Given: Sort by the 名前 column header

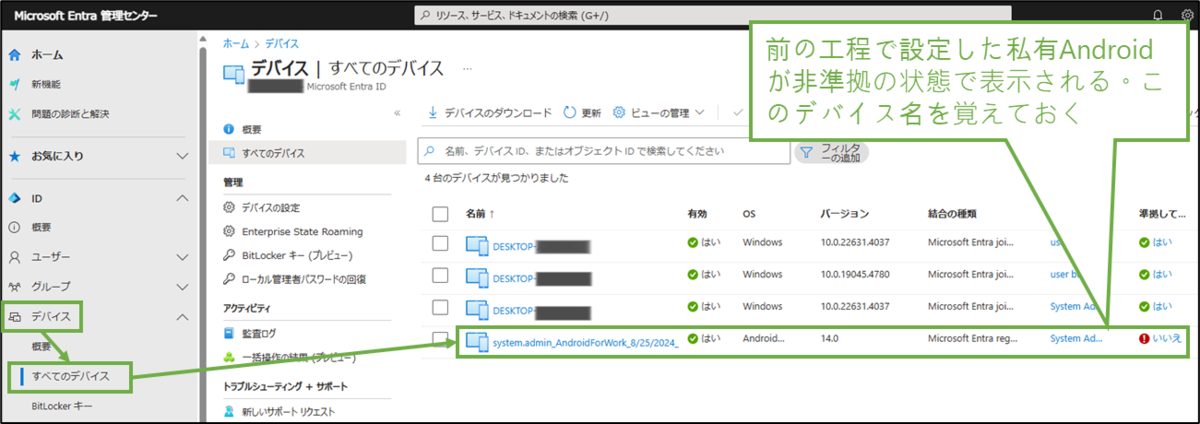Looking at the screenshot, I should (478, 214).
